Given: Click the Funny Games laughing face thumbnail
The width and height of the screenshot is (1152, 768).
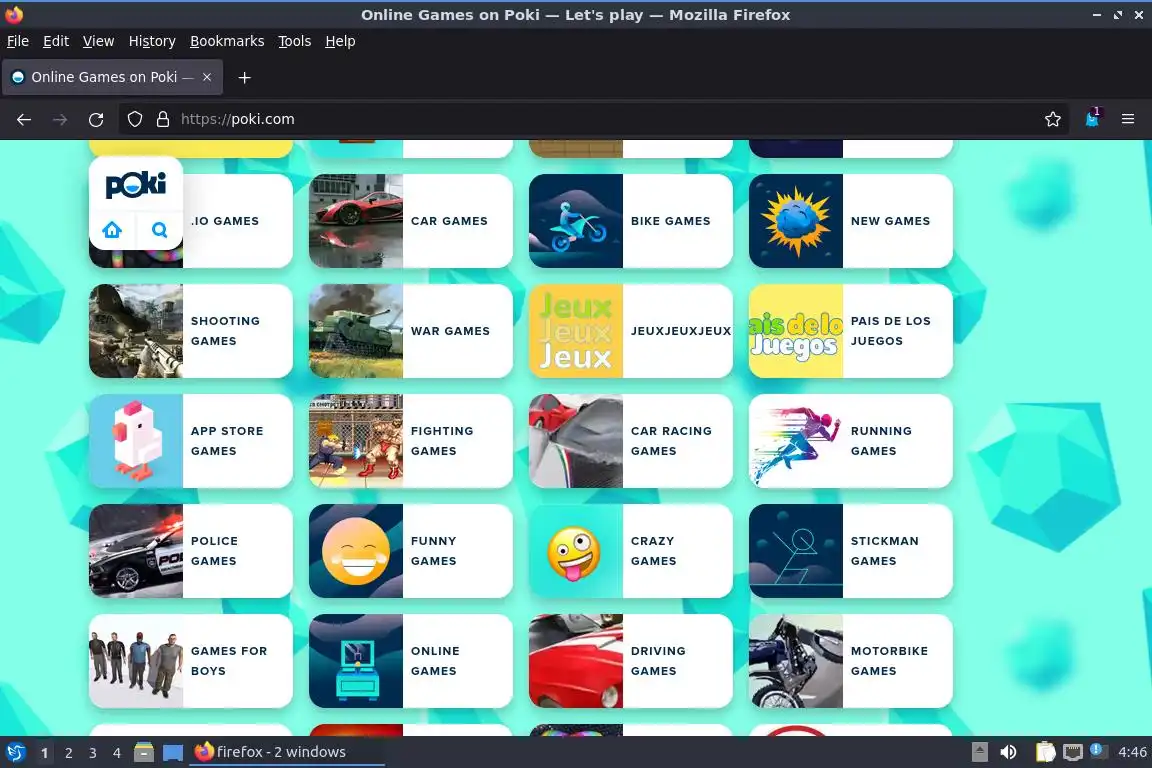Looking at the screenshot, I should pyautogui.click(x=356, y=551).
